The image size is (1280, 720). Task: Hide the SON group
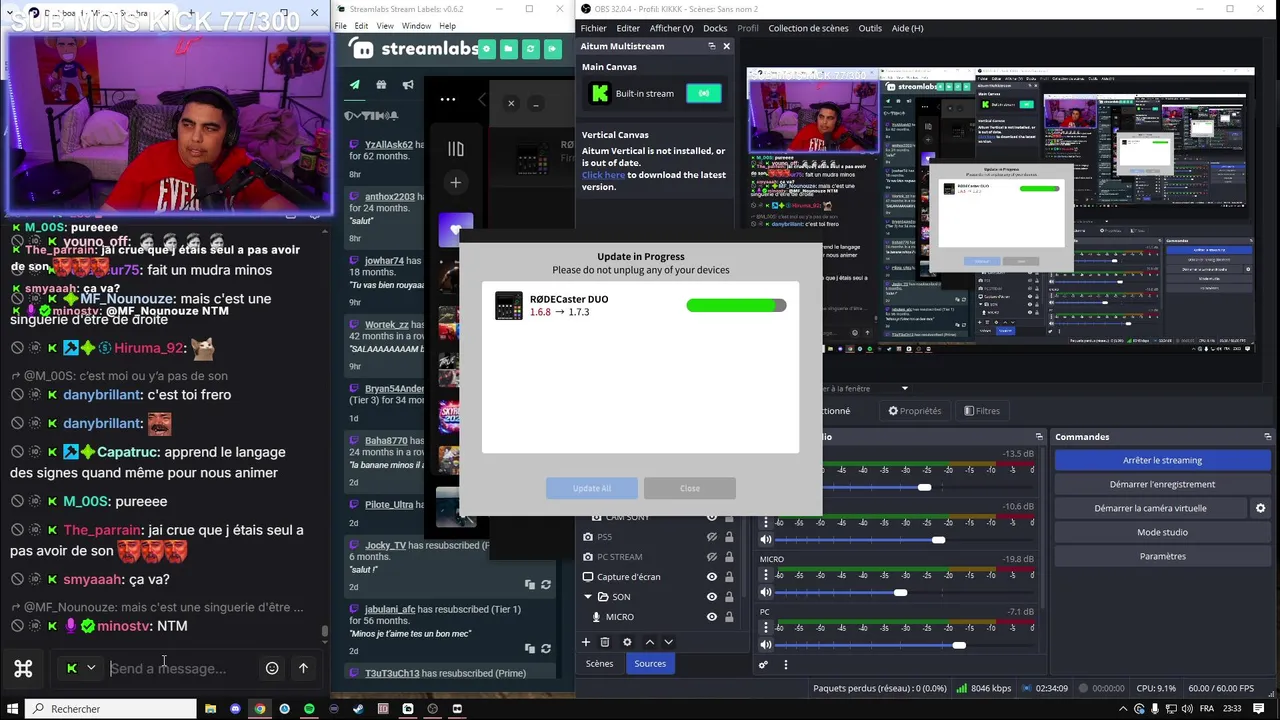712,597
